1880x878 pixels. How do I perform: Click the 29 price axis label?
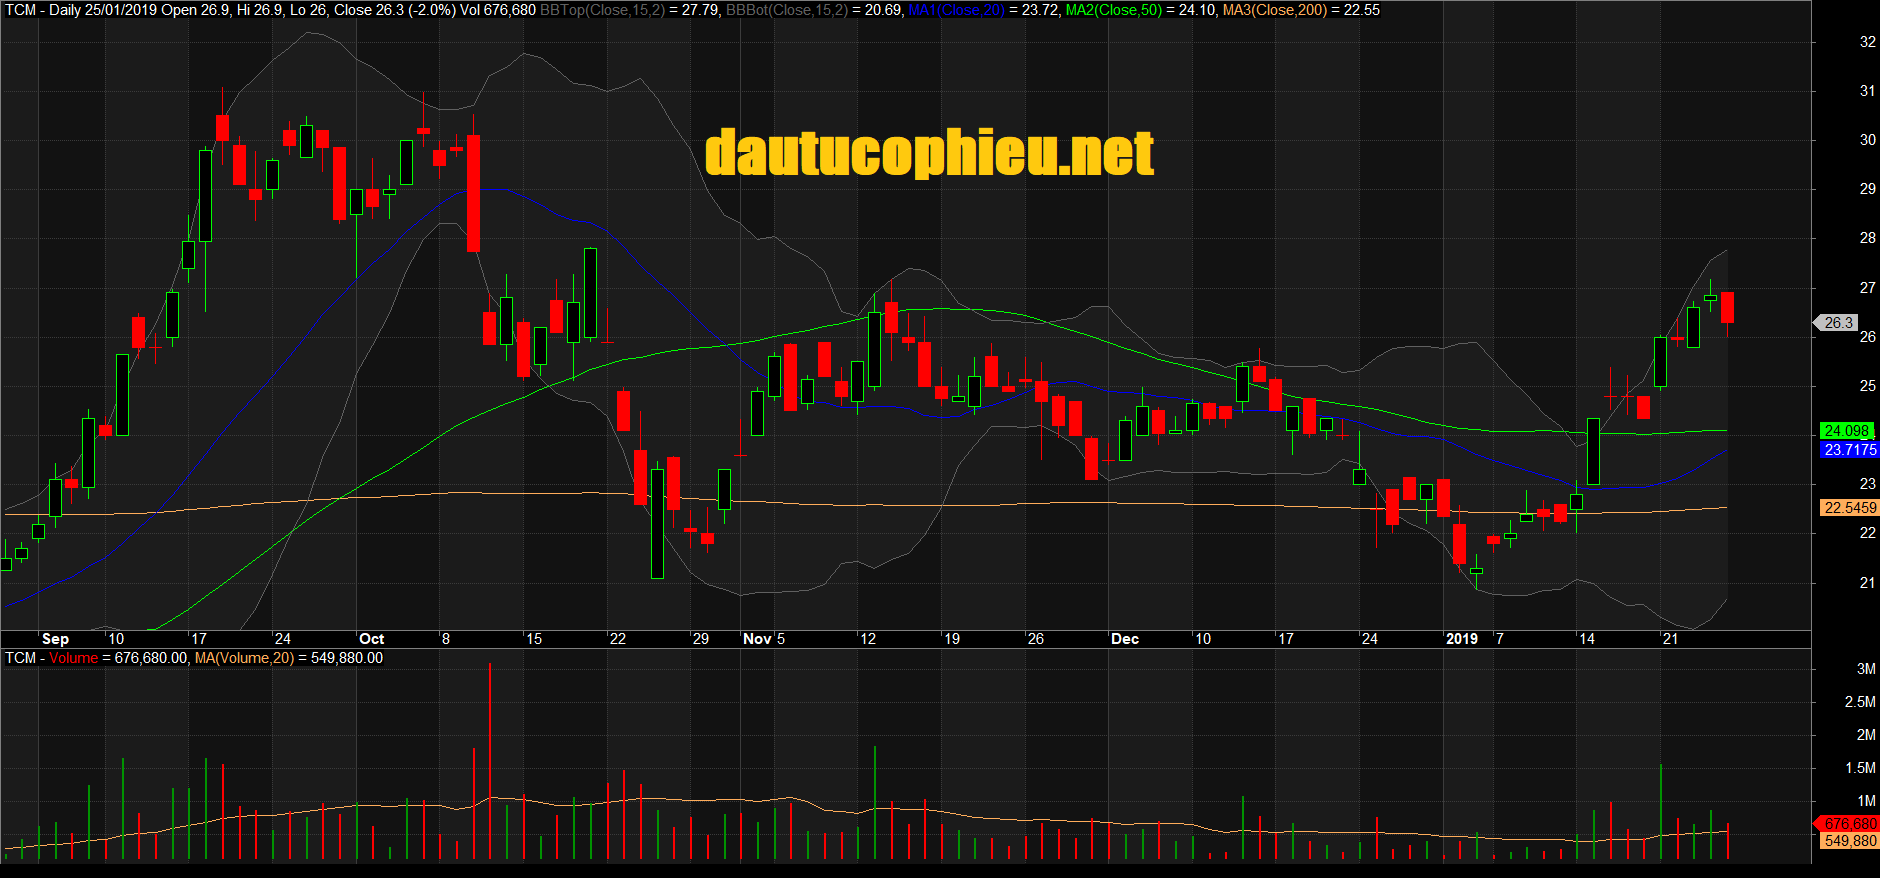click(x=1867, y=189)
